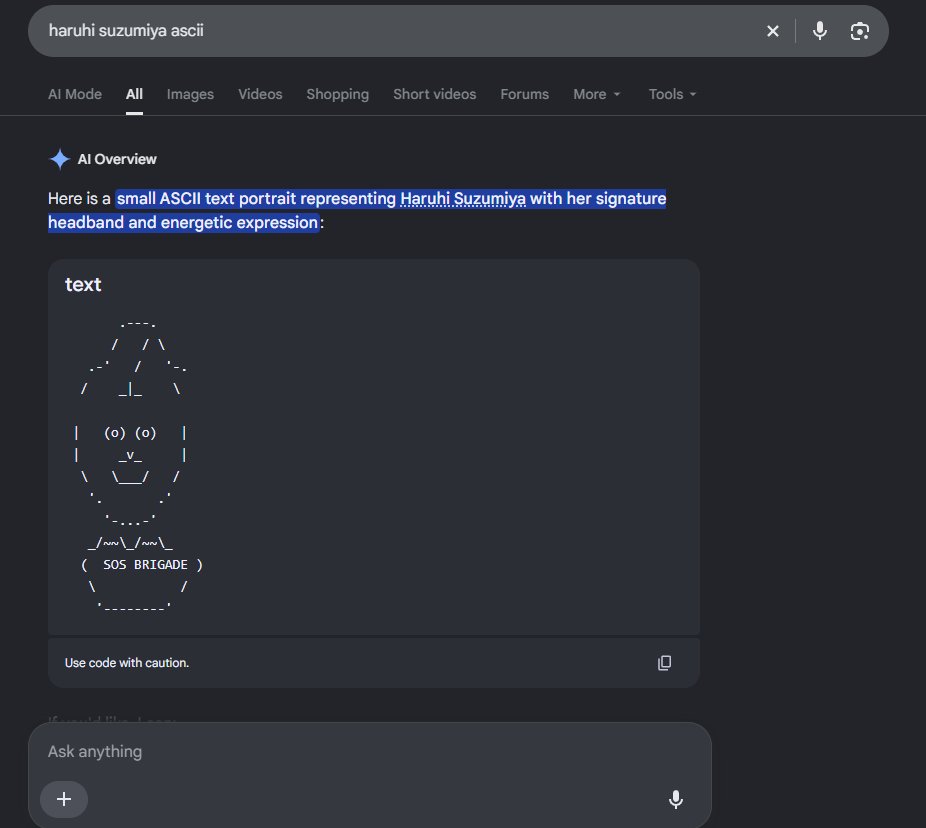Start voice search in the top search bar
926x828 pixels.
pos(820,31)
